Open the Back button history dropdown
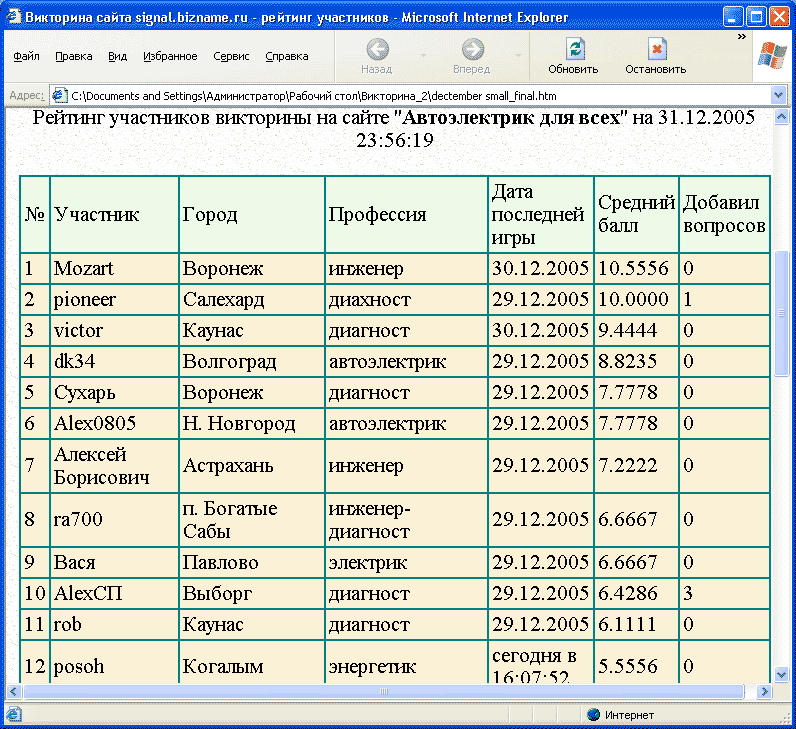Viewport: 796px width, 729px height. (x=423, y=55)
